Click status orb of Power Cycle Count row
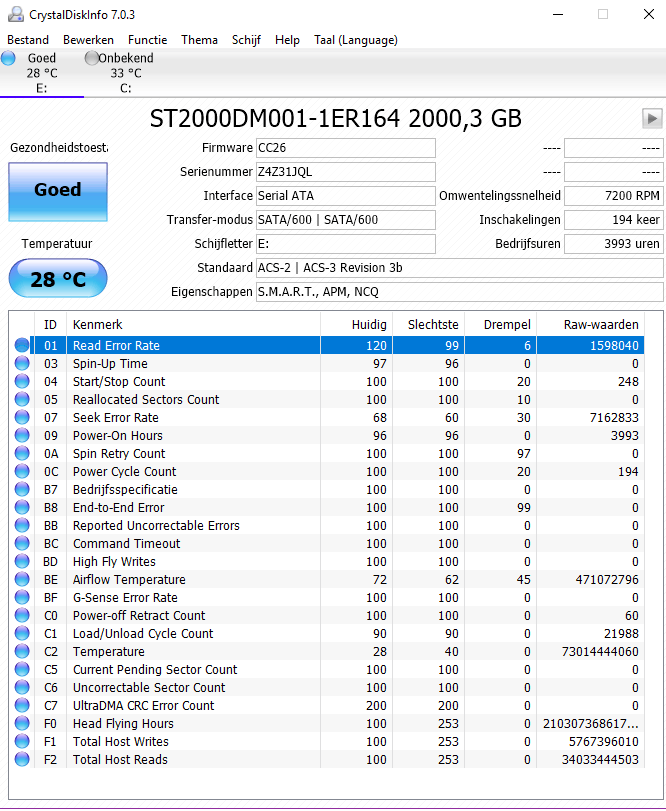Screen dimensions: 666x811 pyautogui.click(x=22, y=471)
